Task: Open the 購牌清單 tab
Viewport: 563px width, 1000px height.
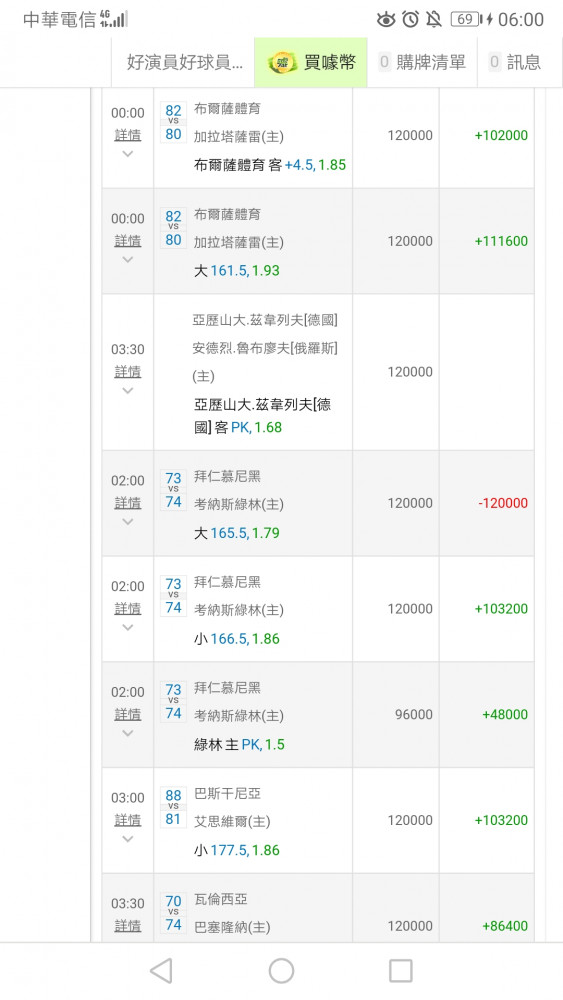Action: pos(422,62)
